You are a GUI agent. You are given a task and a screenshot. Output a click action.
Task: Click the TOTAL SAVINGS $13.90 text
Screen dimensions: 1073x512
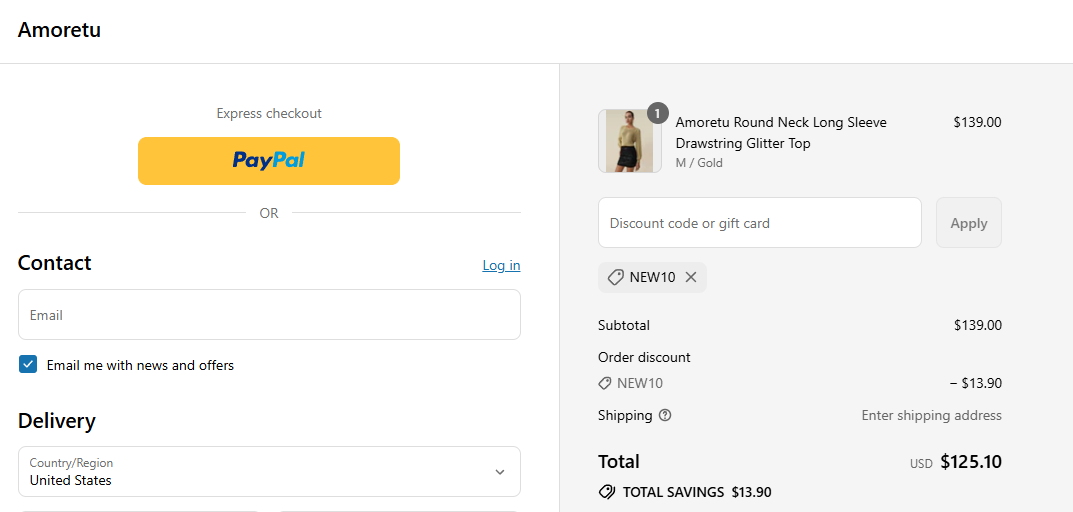coord(697,492)
